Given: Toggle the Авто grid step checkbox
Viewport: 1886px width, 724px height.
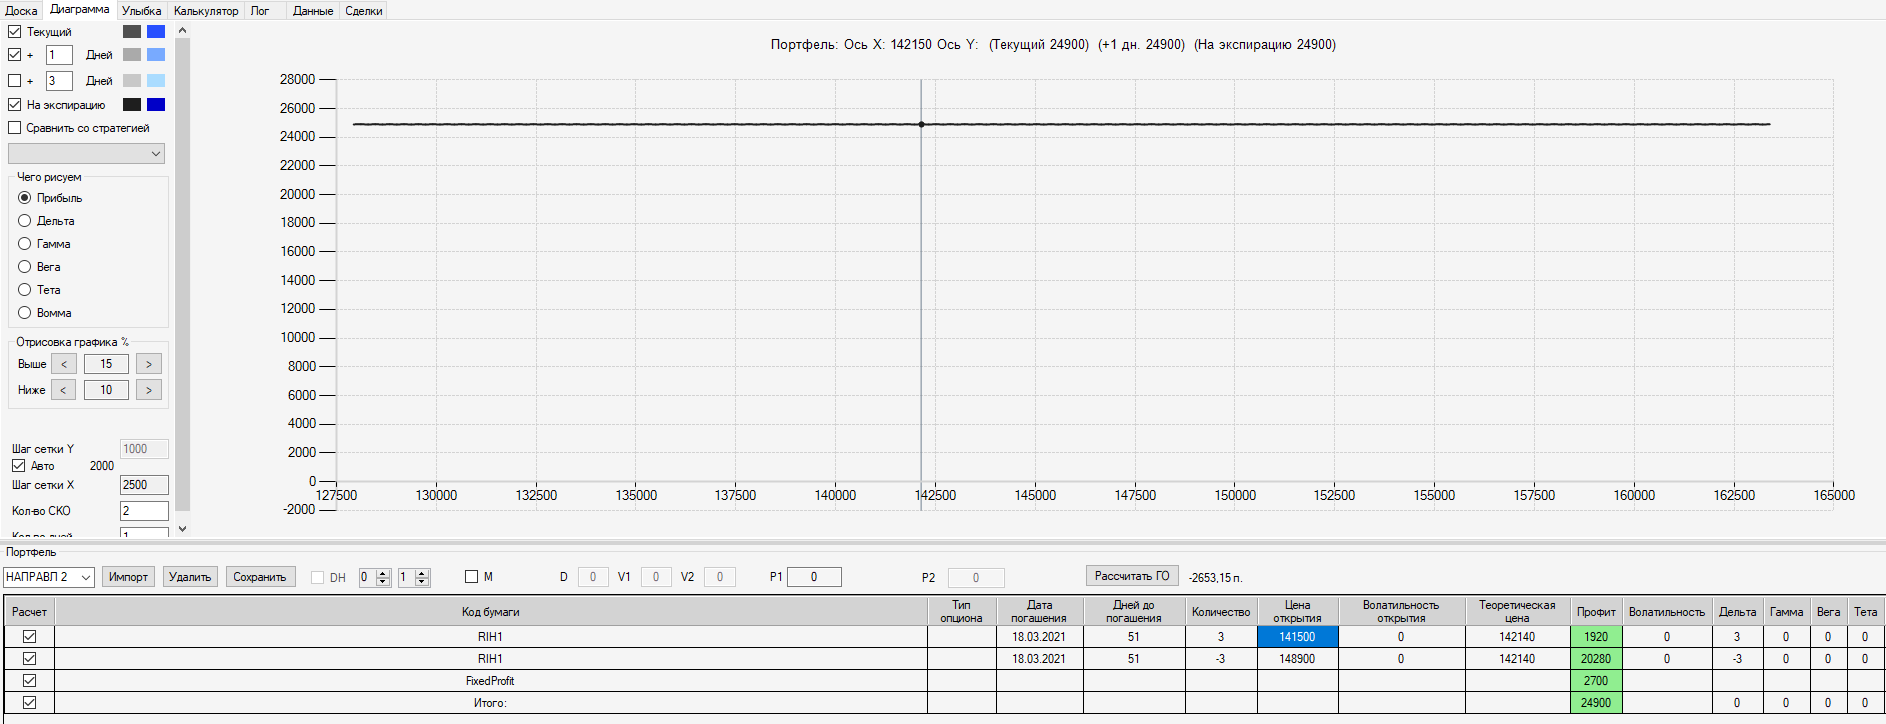Looking at the screenshot, I should pyautogui.click(x=18, y=466).
